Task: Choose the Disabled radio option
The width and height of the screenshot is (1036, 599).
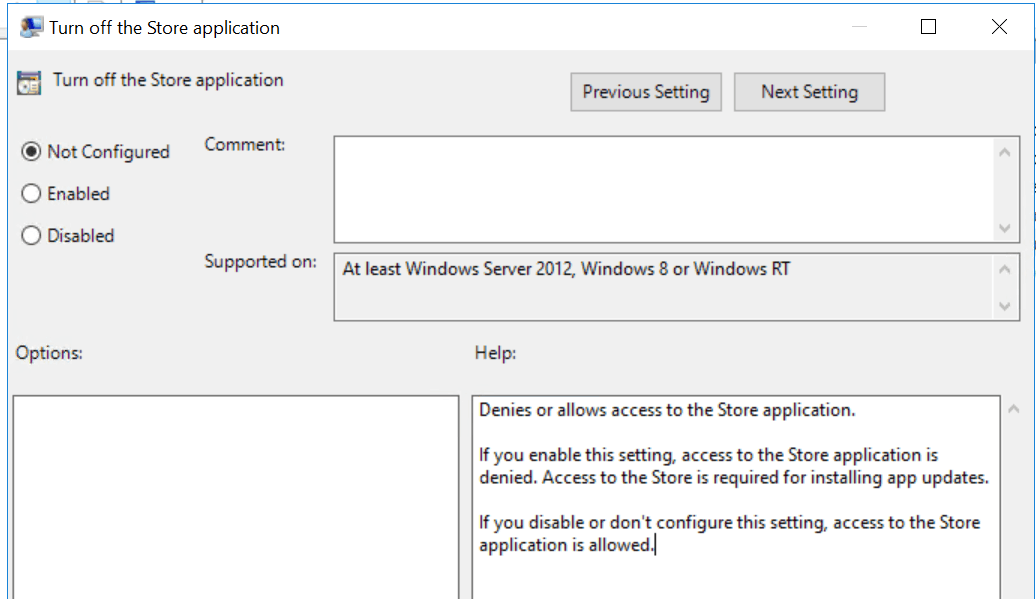Action: pyautogui.click(x=31, y=236)
